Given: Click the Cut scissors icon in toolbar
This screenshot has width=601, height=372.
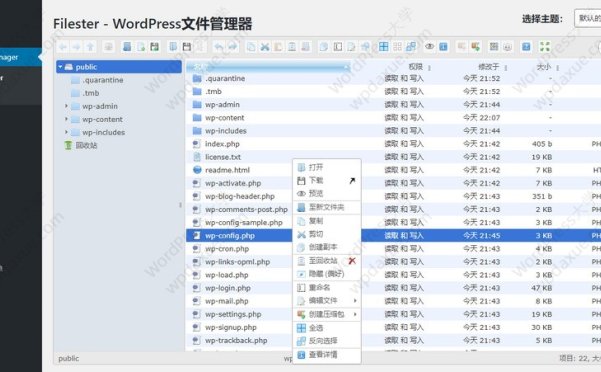Looking at the screenshot, I should (x=264, y=47).
